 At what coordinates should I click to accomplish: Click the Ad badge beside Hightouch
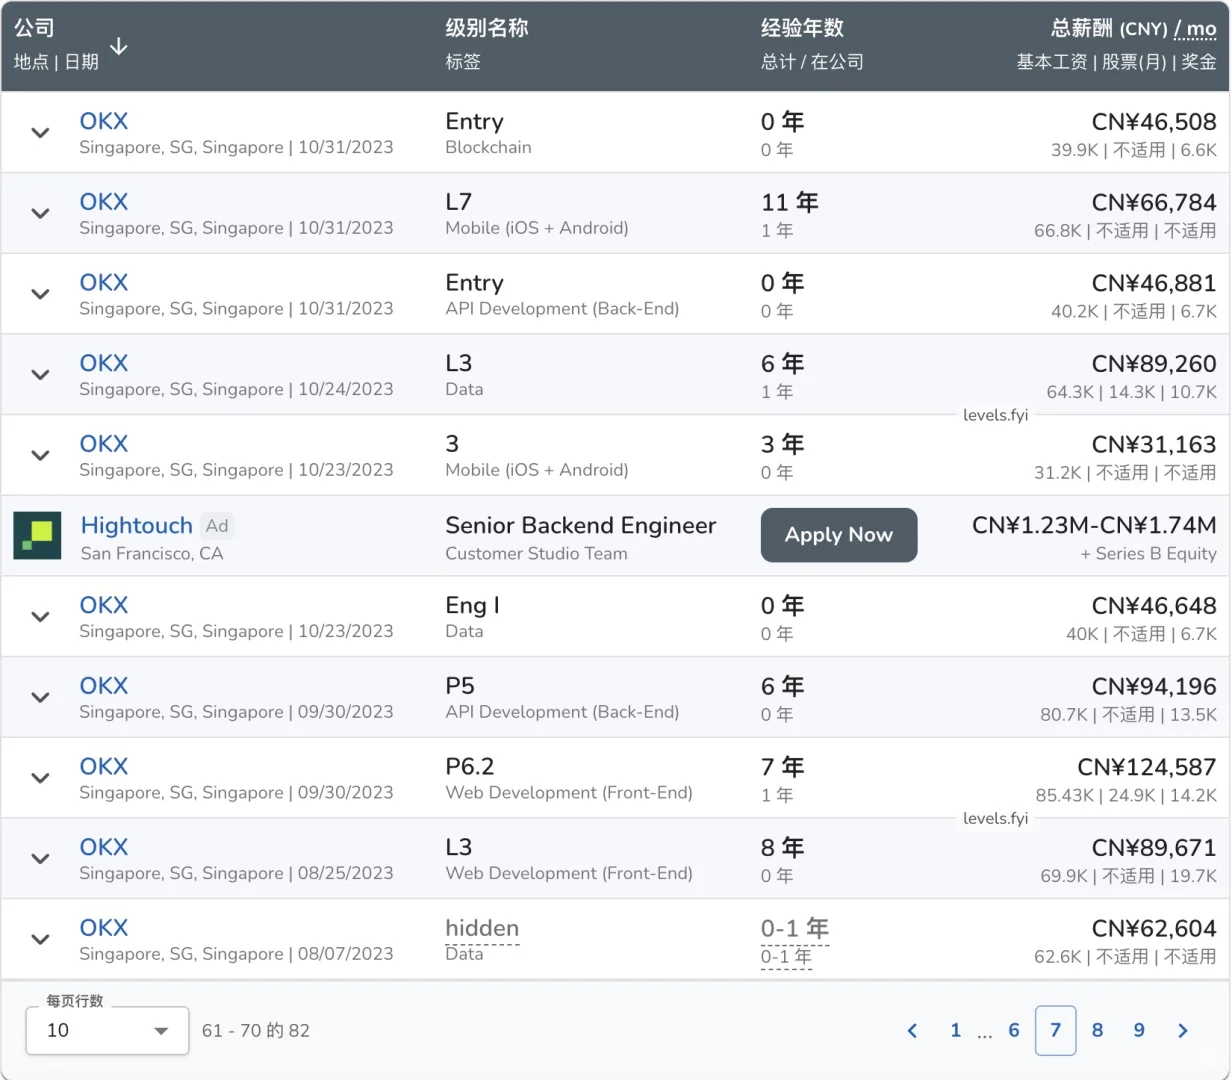(x=217, y=526)
